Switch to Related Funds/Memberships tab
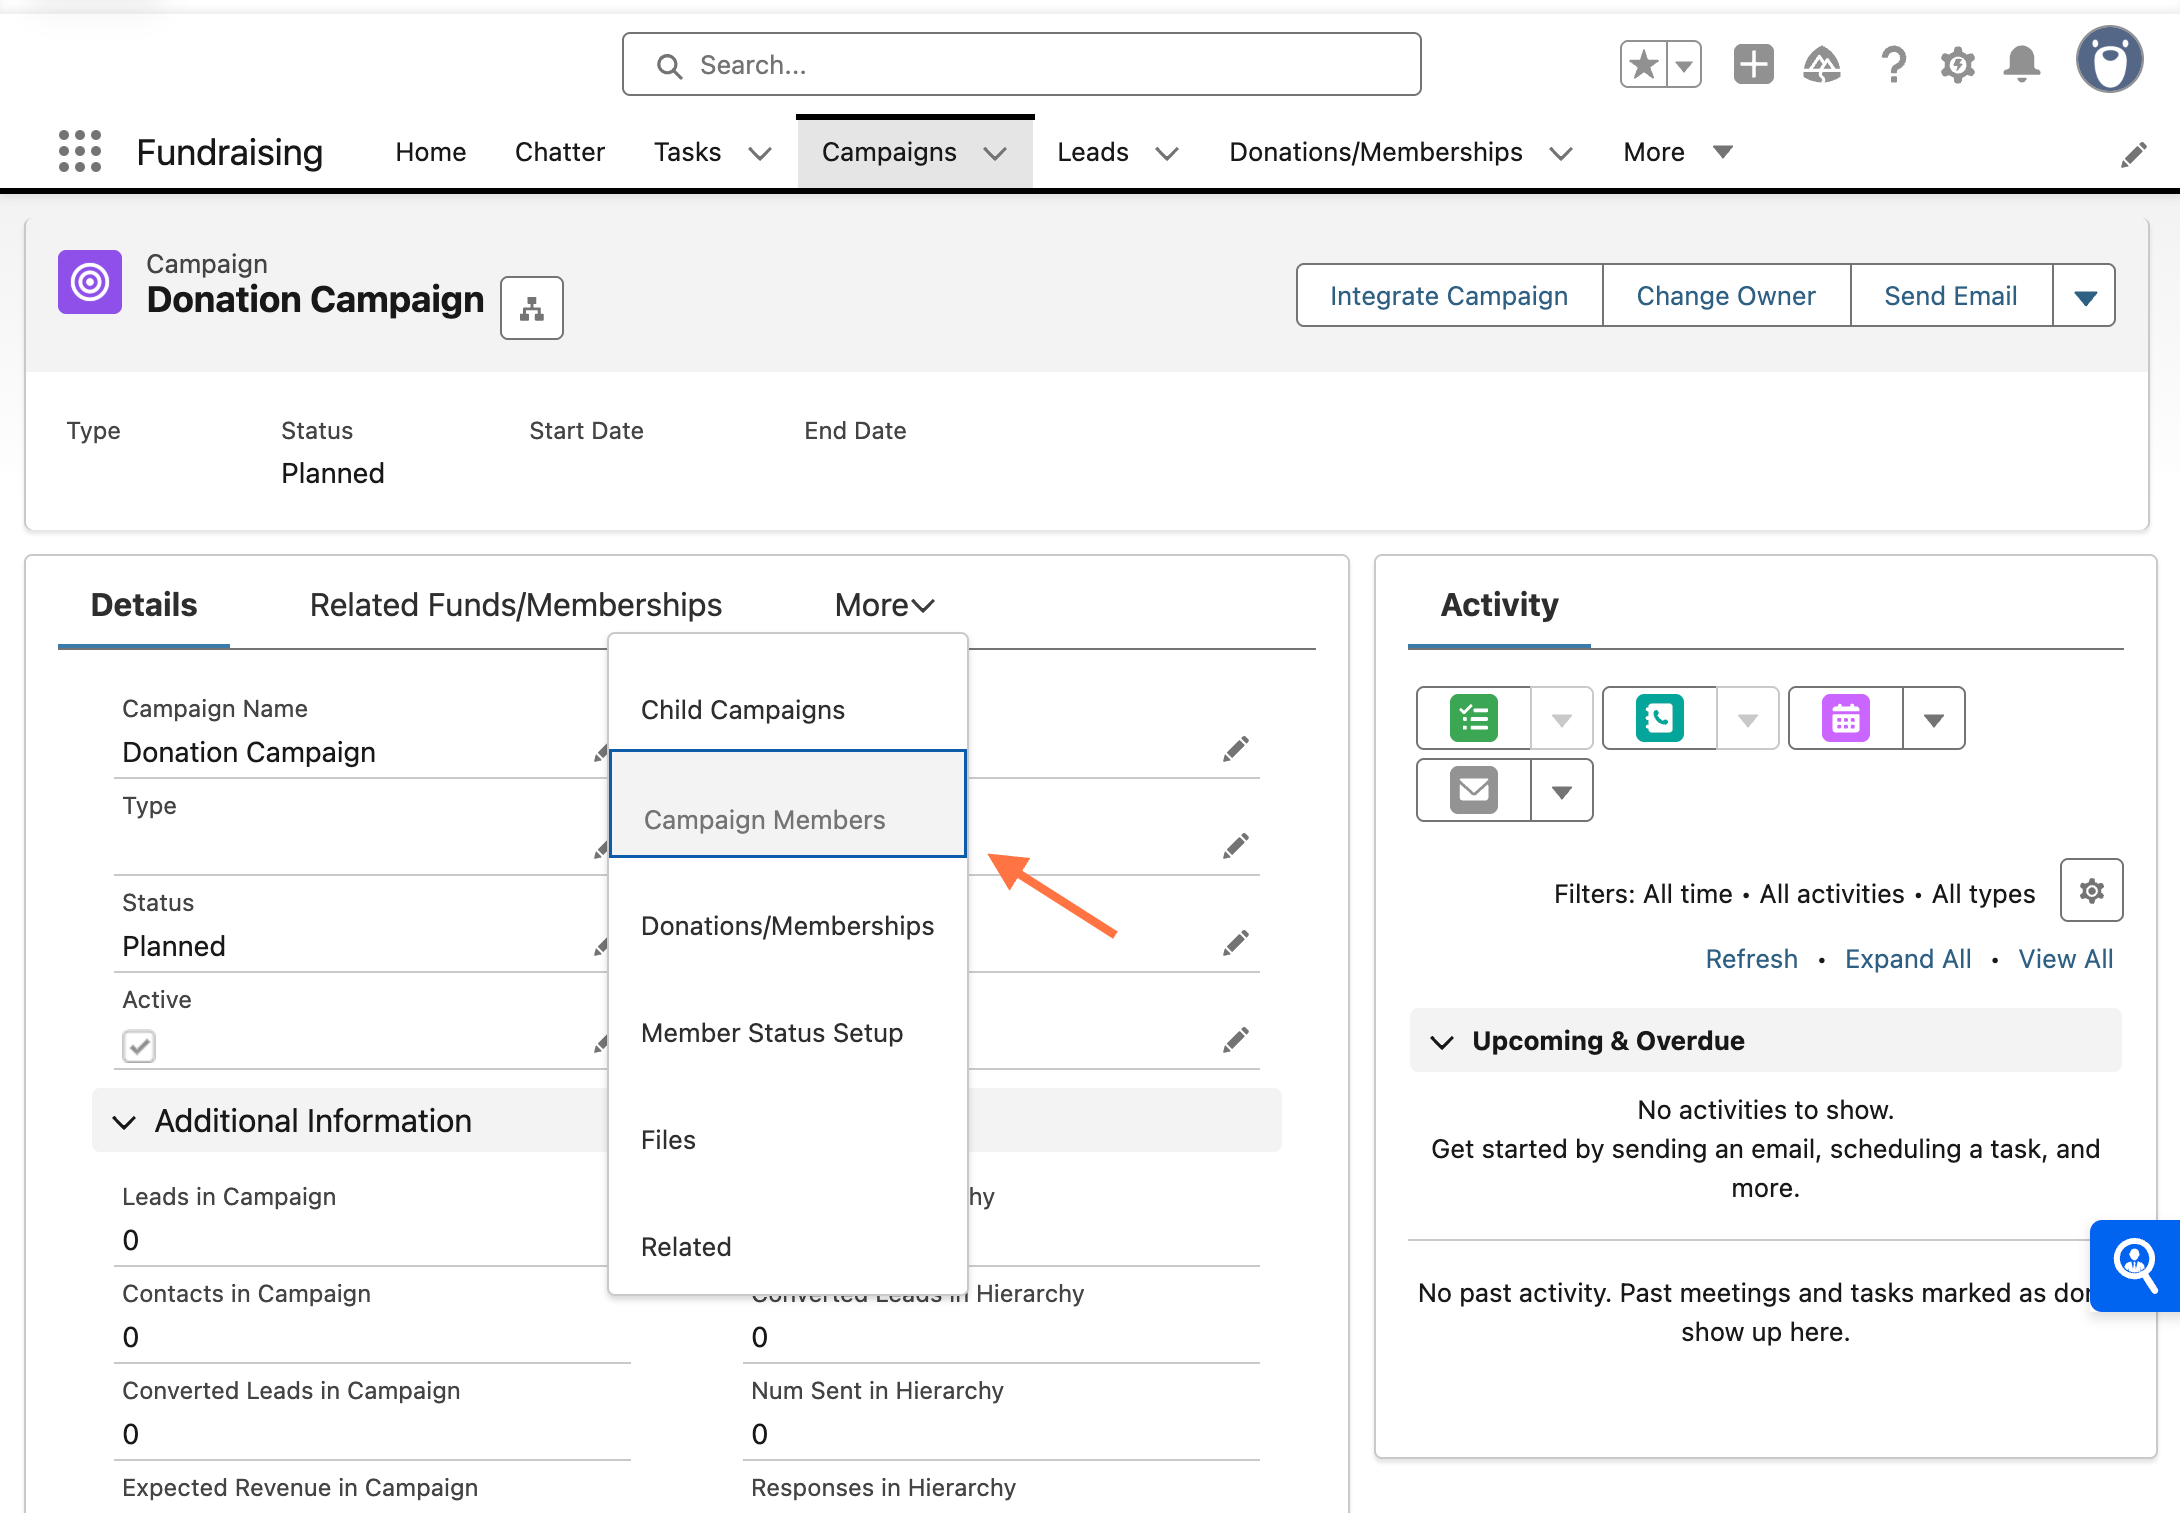Screen dimensions: 2180x1513 pos(516,605)
